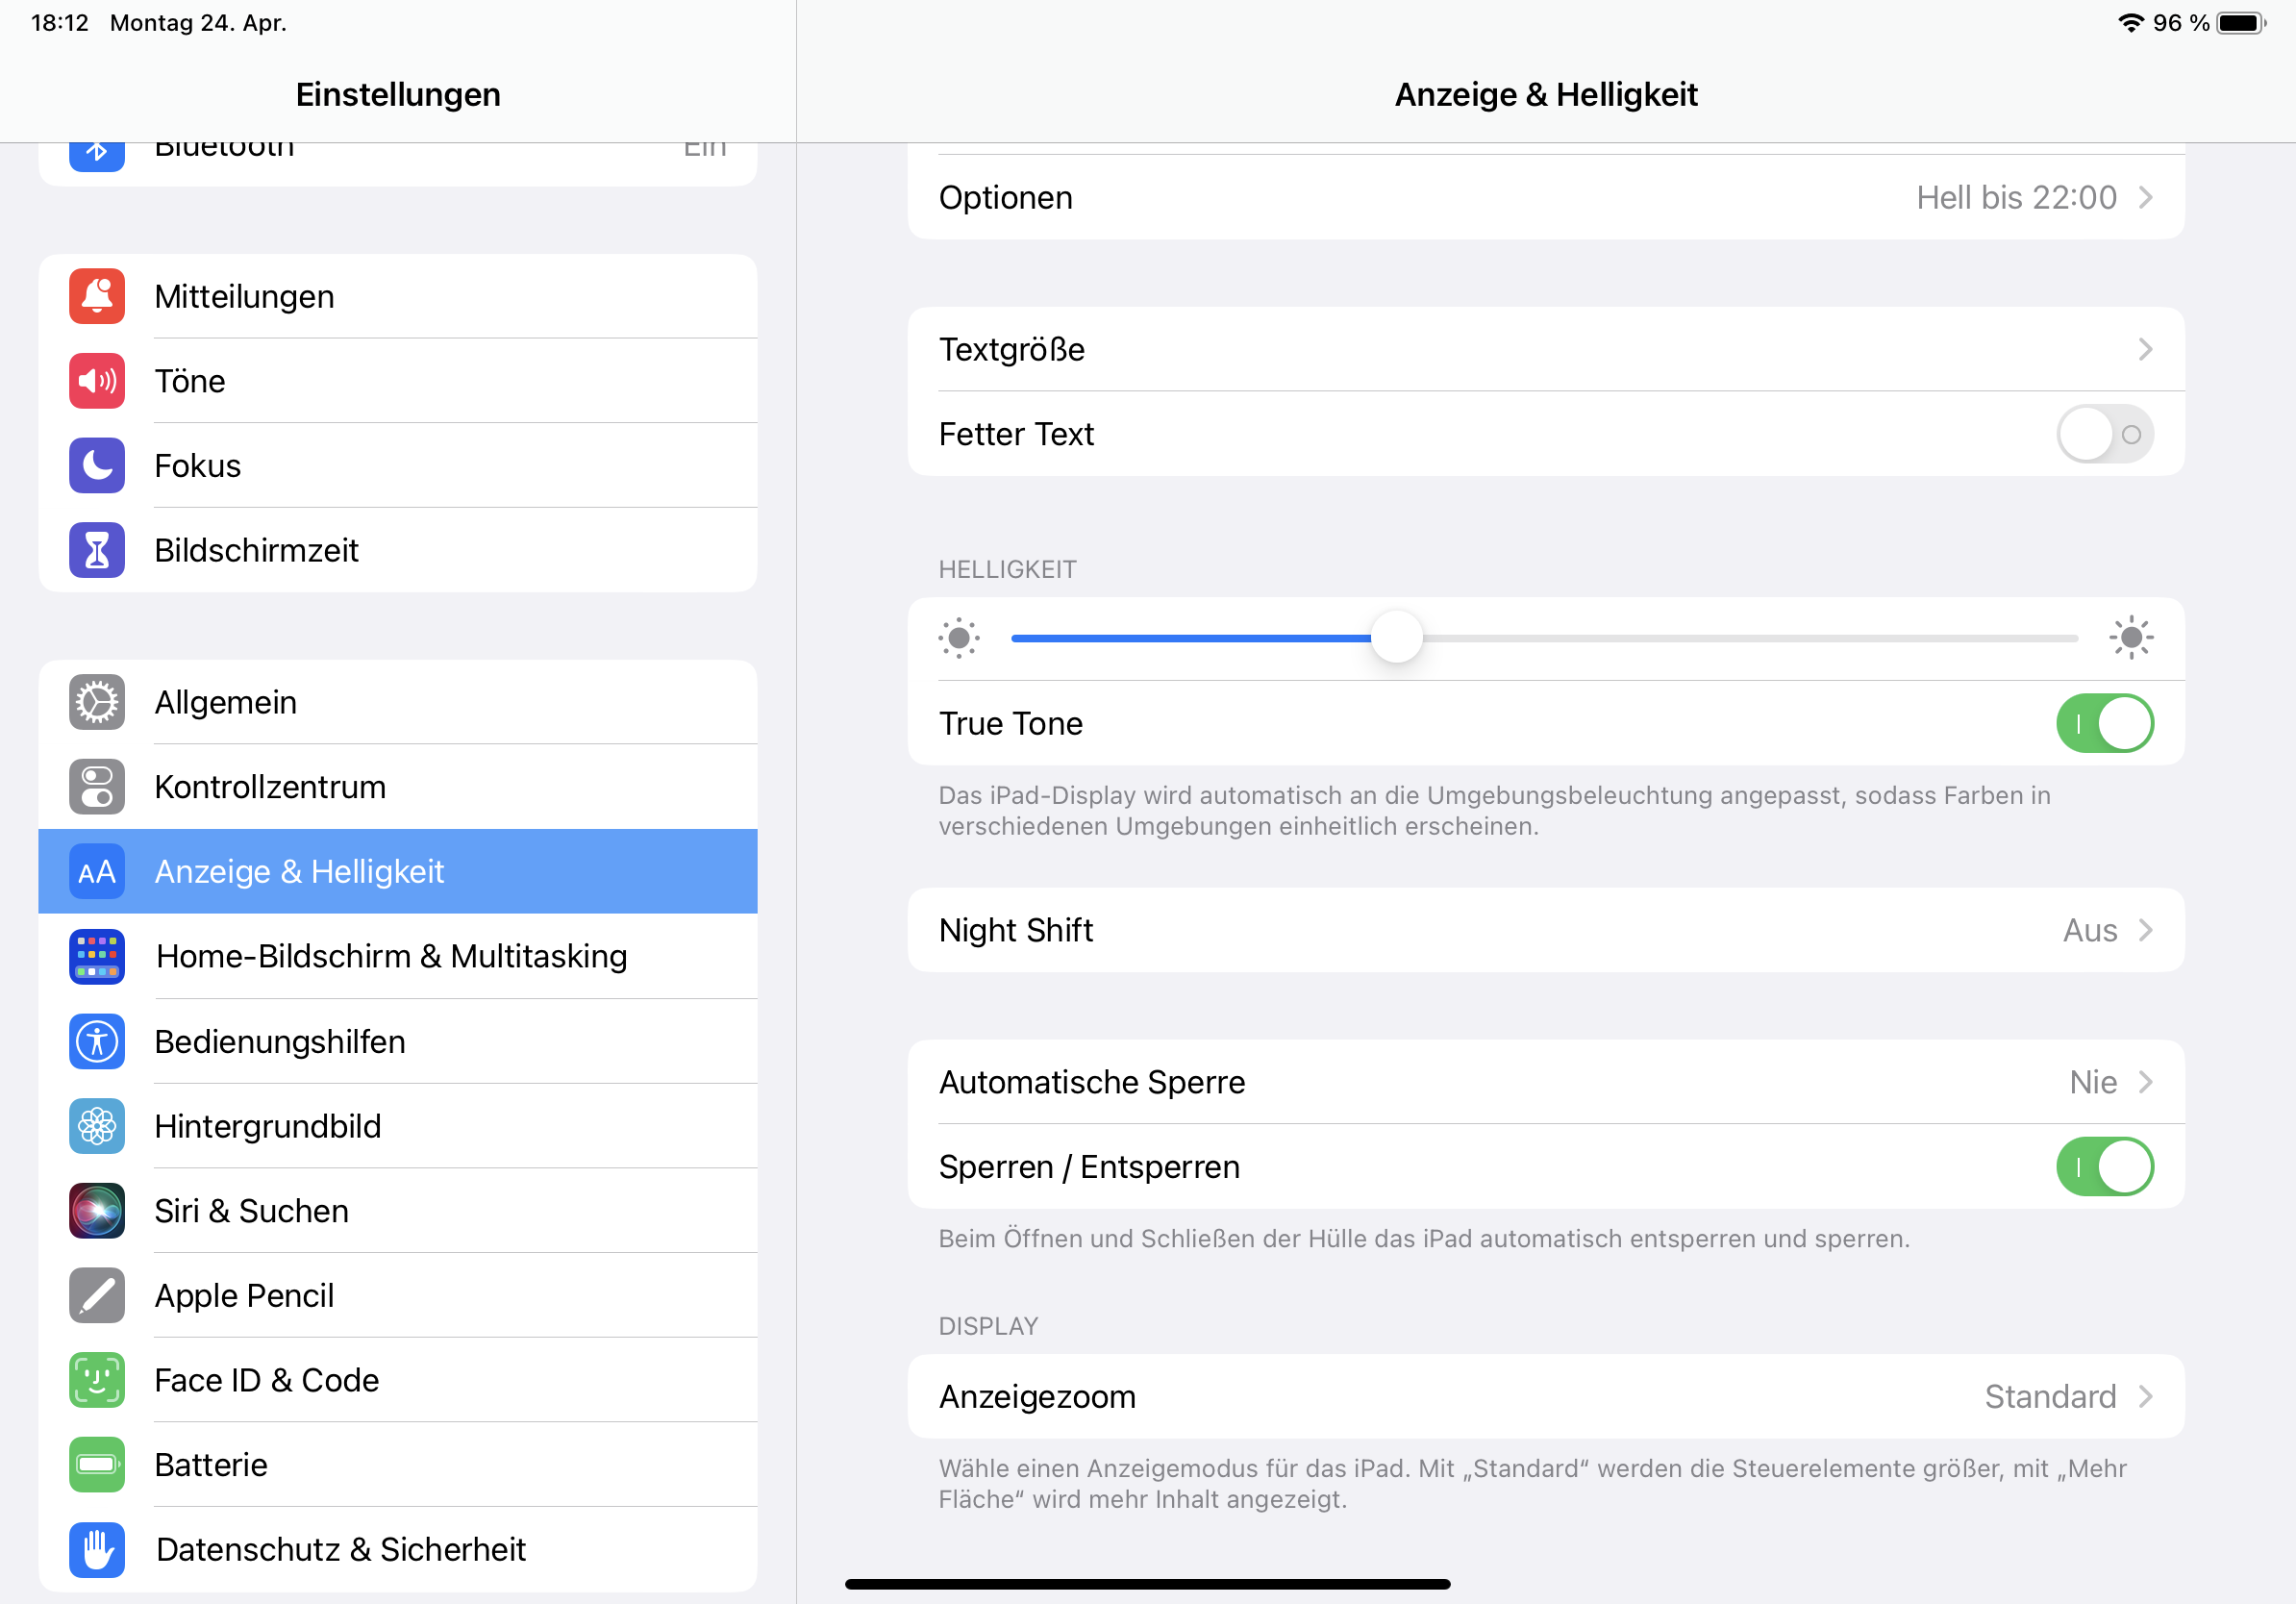Screen dimensions: 2296x1604
Task: Open Automatische Sperre set to Nie
Action: 1545,1082
